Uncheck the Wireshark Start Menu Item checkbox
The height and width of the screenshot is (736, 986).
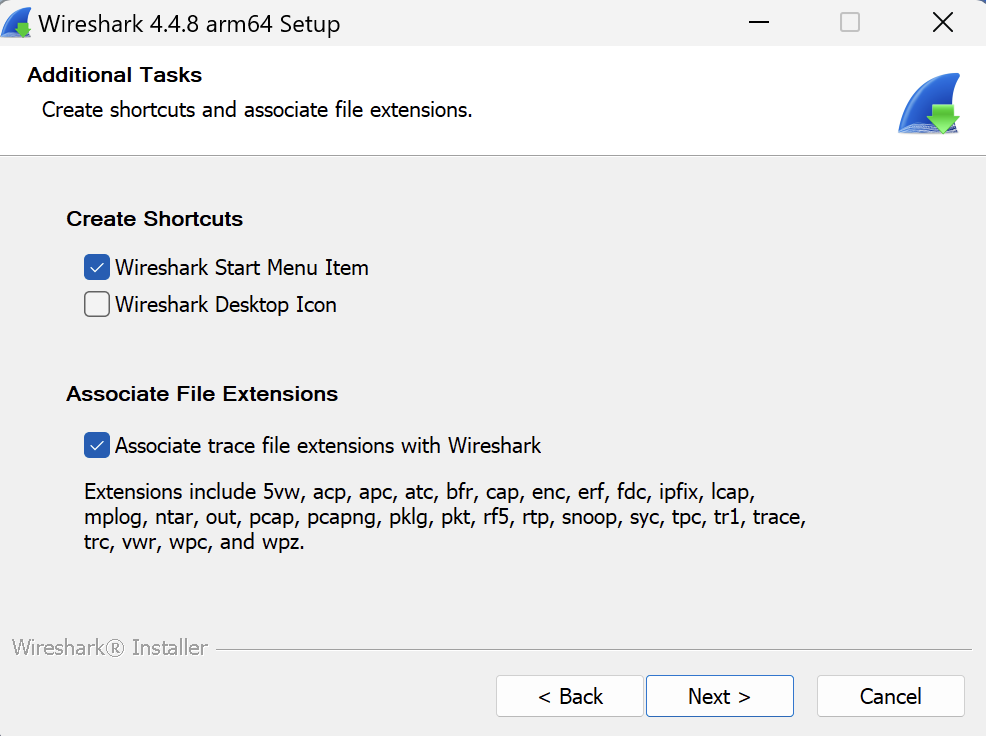pos(97,268)
